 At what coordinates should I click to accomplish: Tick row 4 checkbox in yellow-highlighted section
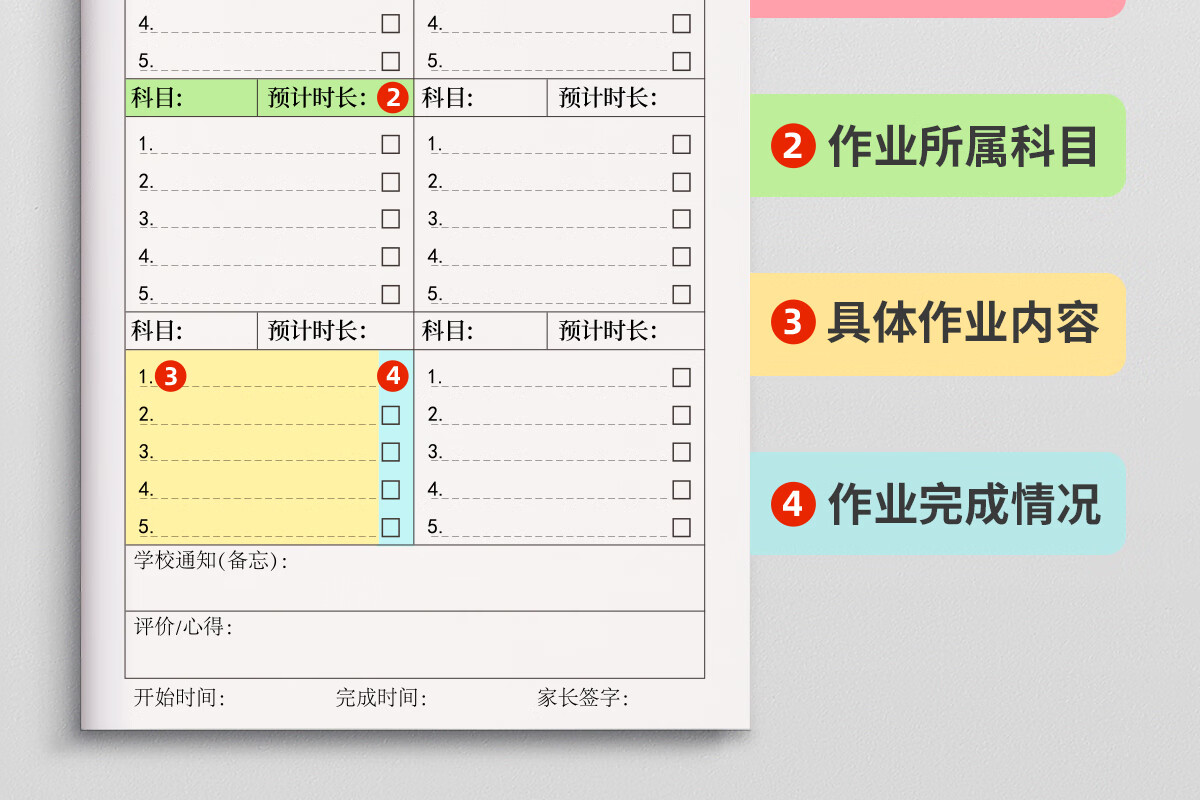[x=391, y=490]
